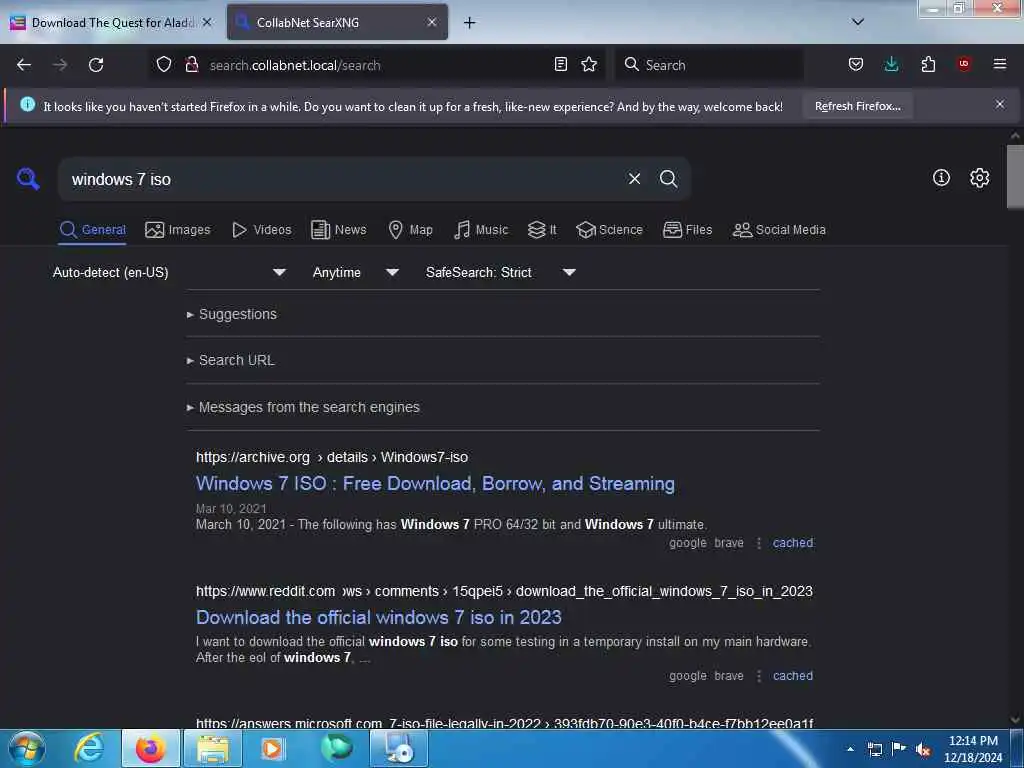Click the www.reddit.com result URL
This screenshot has width=1024, height=768.
504,592
